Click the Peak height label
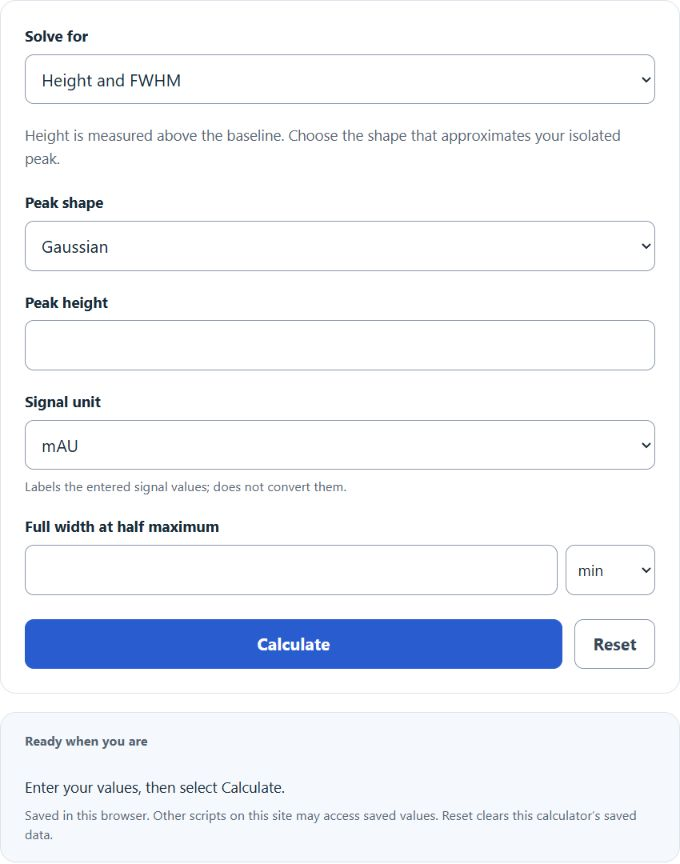680x864 pixels. coord(66,303)
